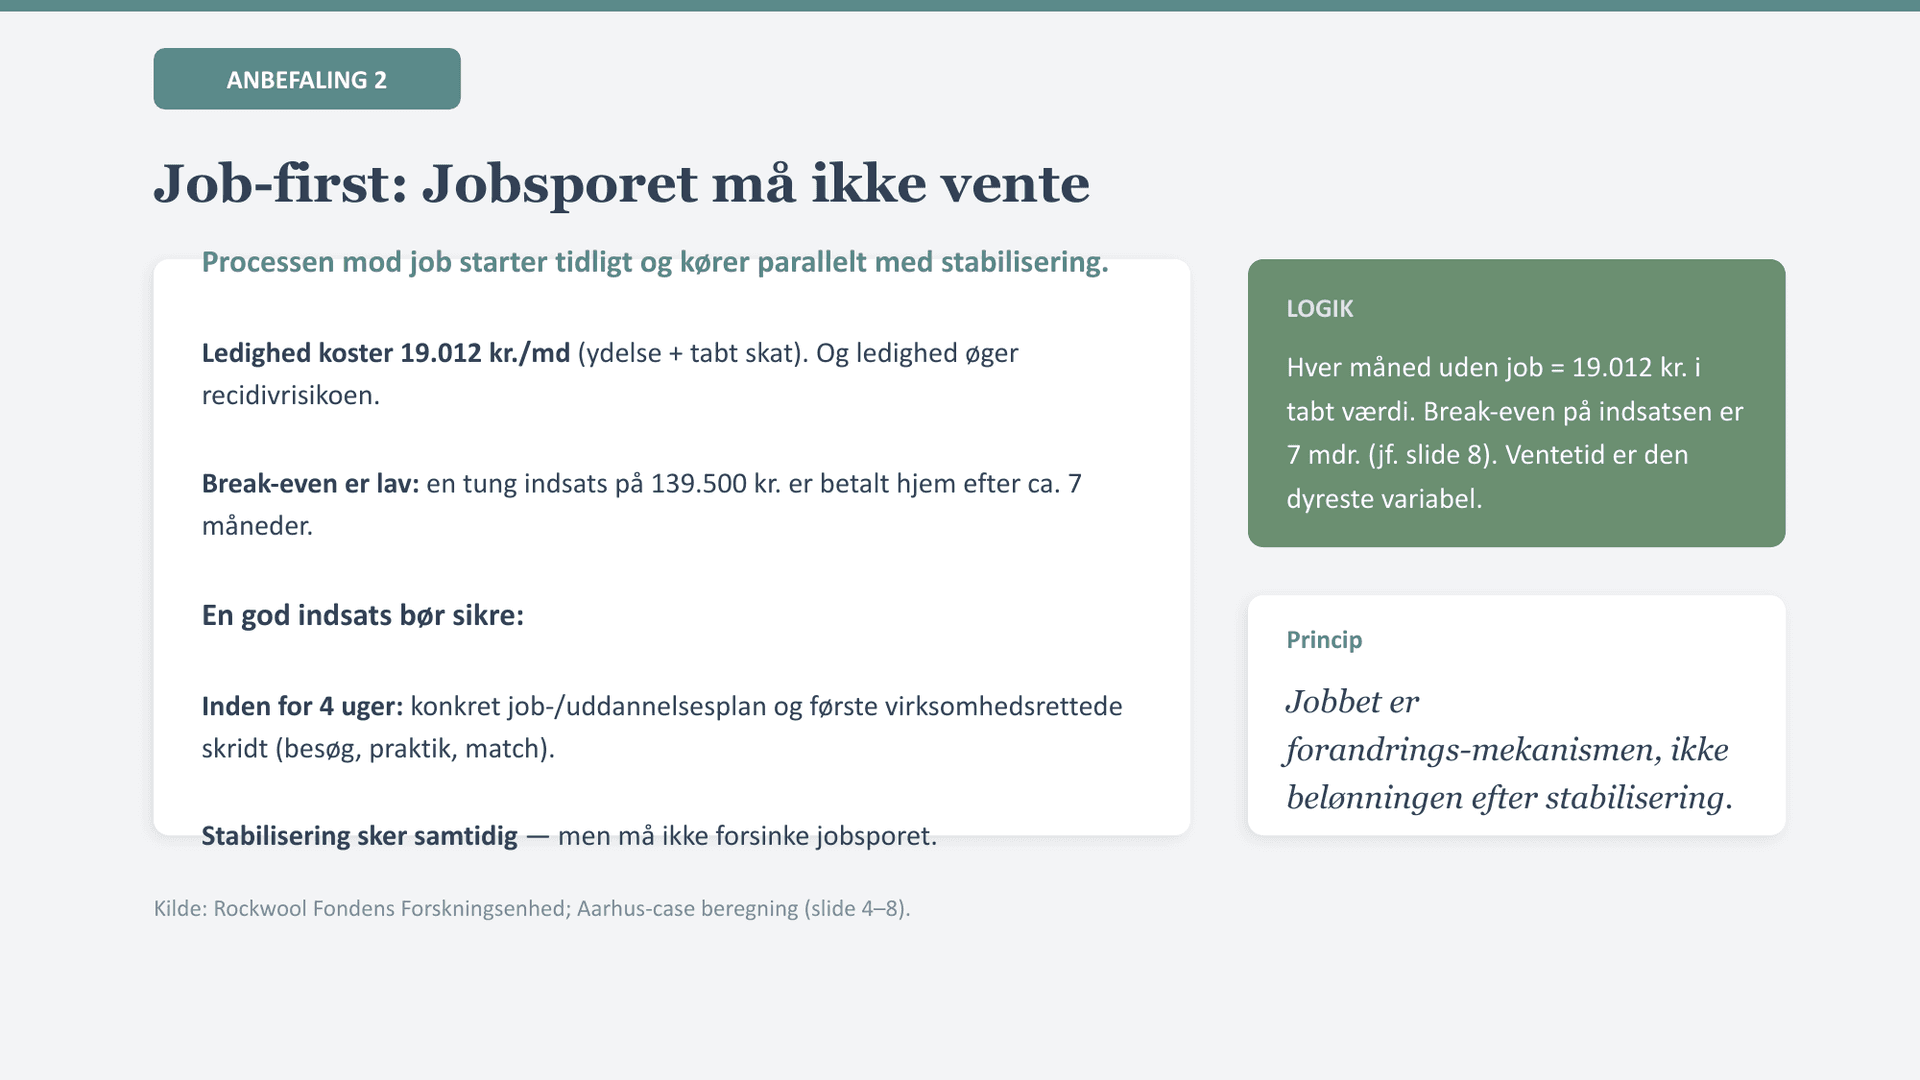Viewport: 1920px width, 1080px height.
Task: Click the Kilde source footnote
Action: [531, 909]
